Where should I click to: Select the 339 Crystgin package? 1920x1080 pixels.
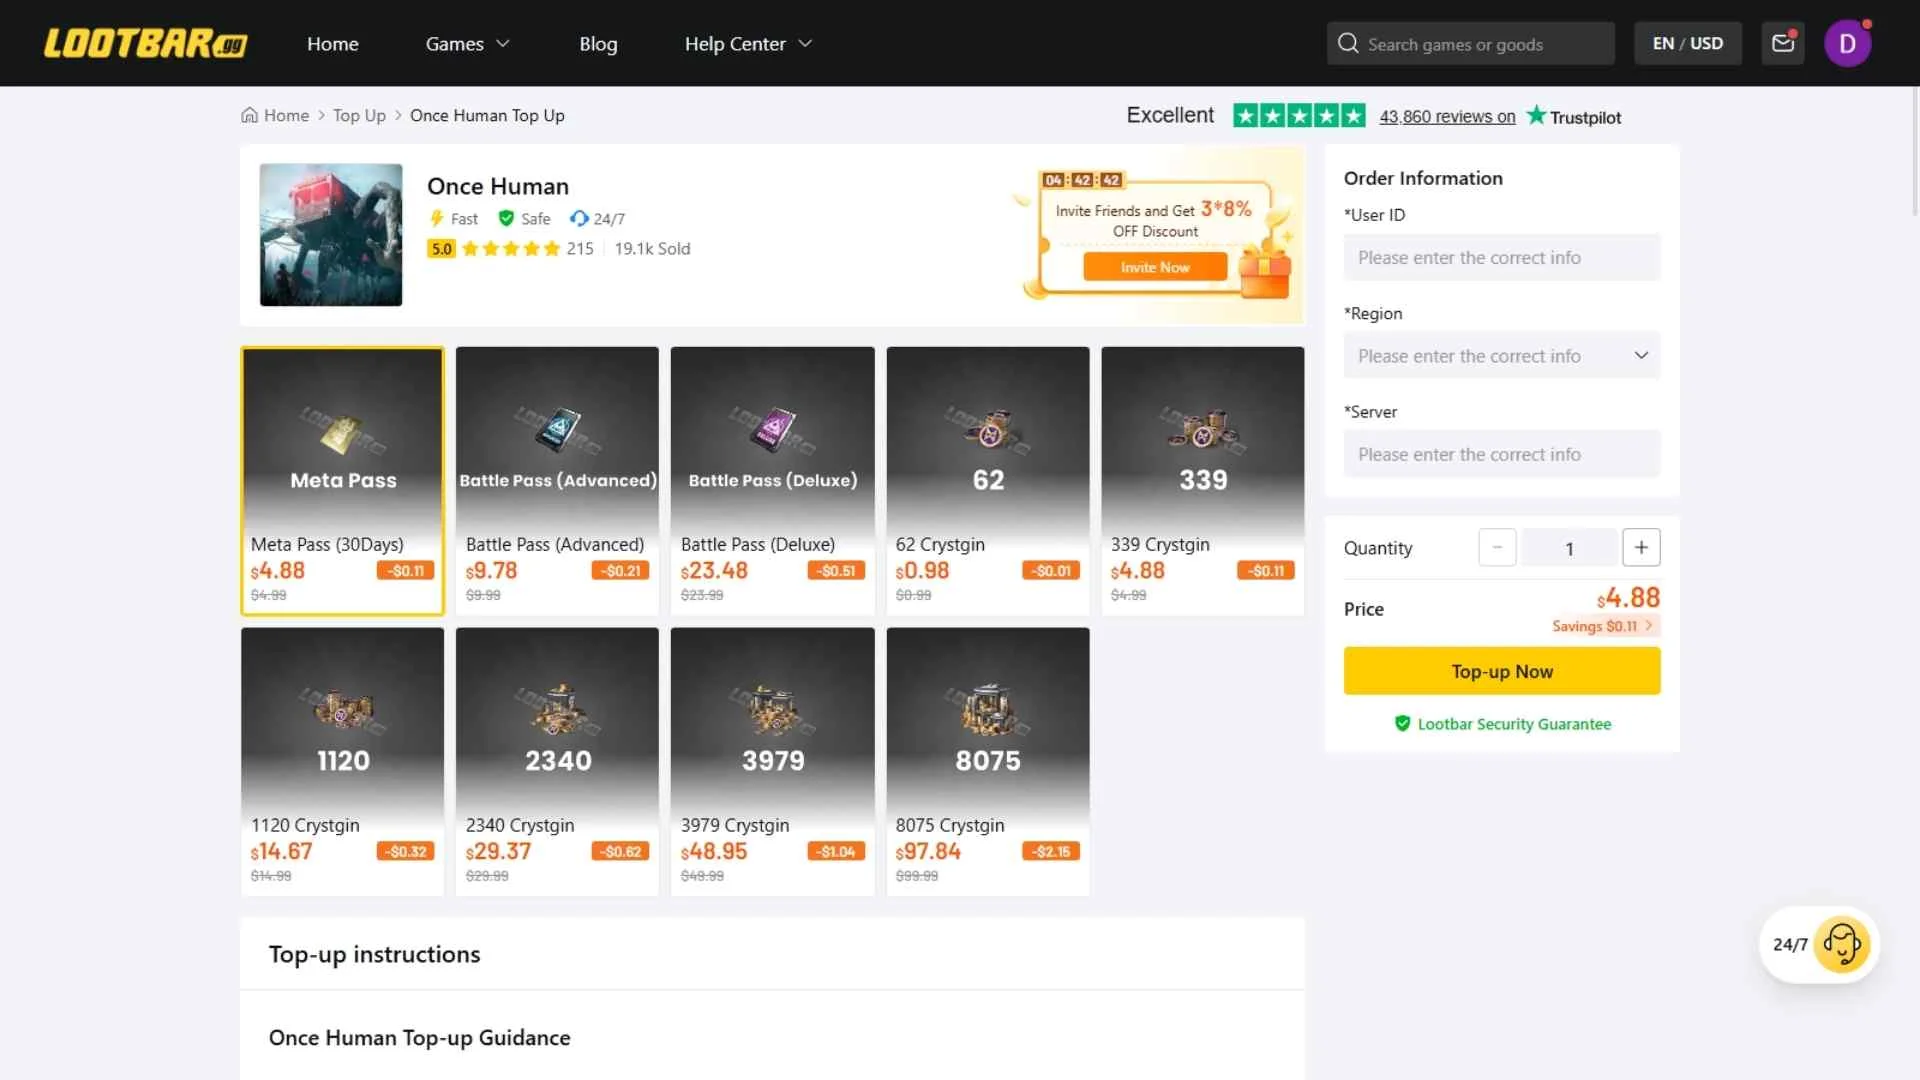(1202, 481)
